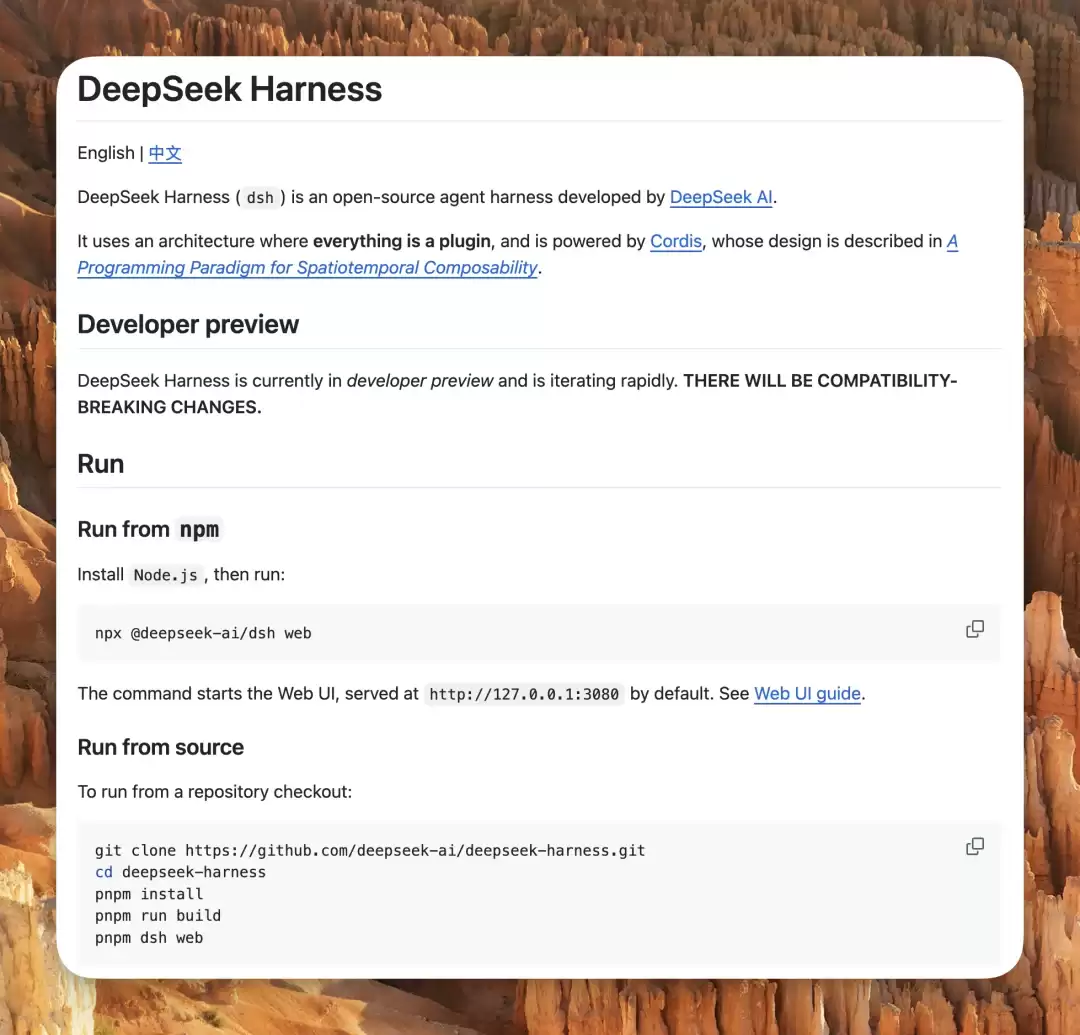1080x1035 pixels.
Task: Click the italic 'developer preview' phrase
Action: pos(420,381)
